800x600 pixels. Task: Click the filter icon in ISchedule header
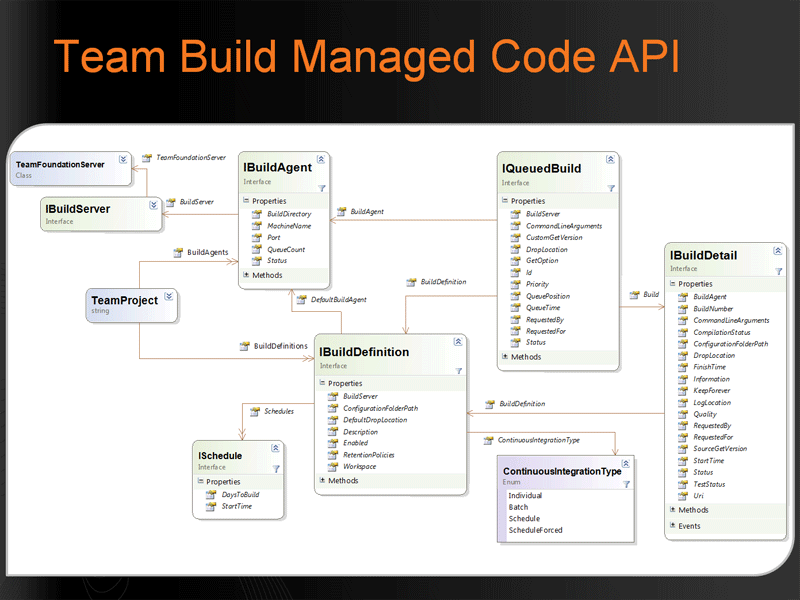point(276,469)
